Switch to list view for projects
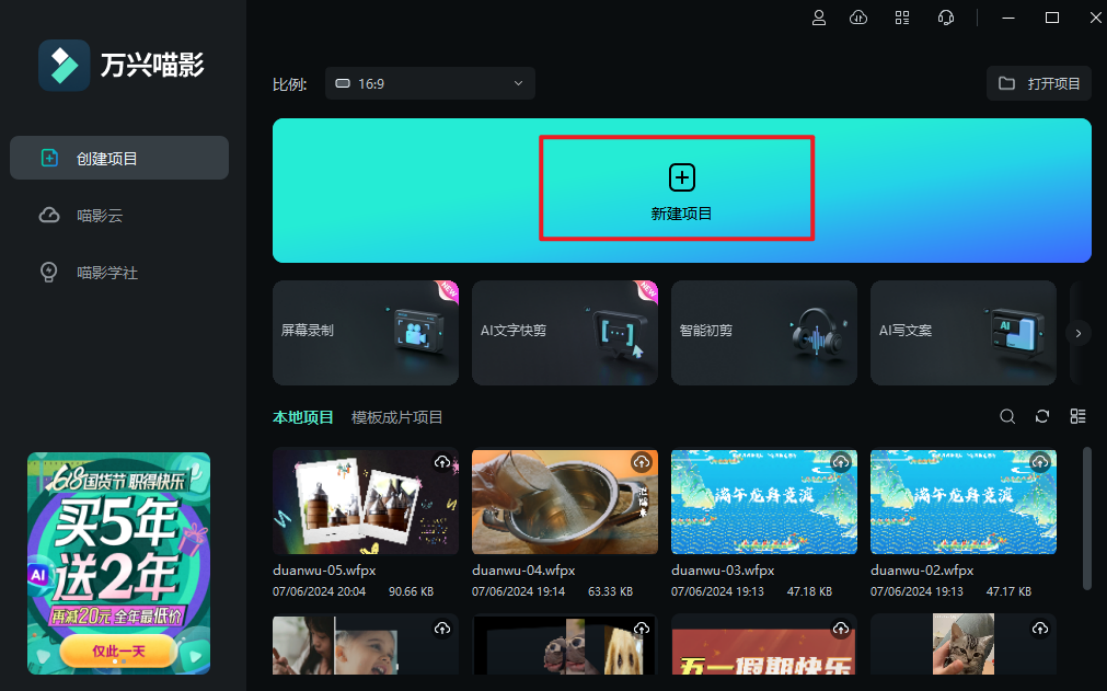This screenshot has height=692, width=1108. point(1077,416)
